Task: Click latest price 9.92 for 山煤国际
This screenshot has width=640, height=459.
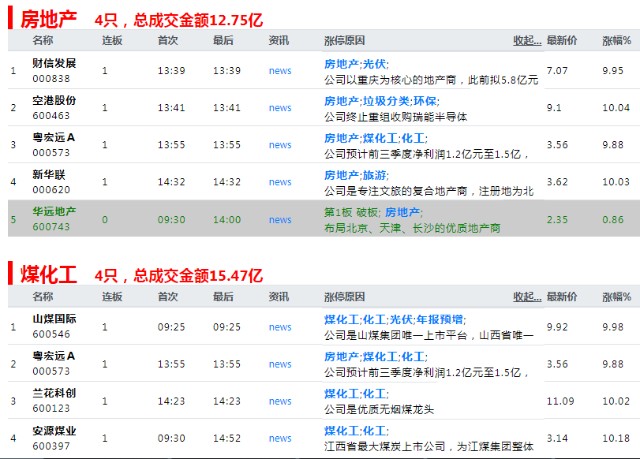Action: [557, 327]
